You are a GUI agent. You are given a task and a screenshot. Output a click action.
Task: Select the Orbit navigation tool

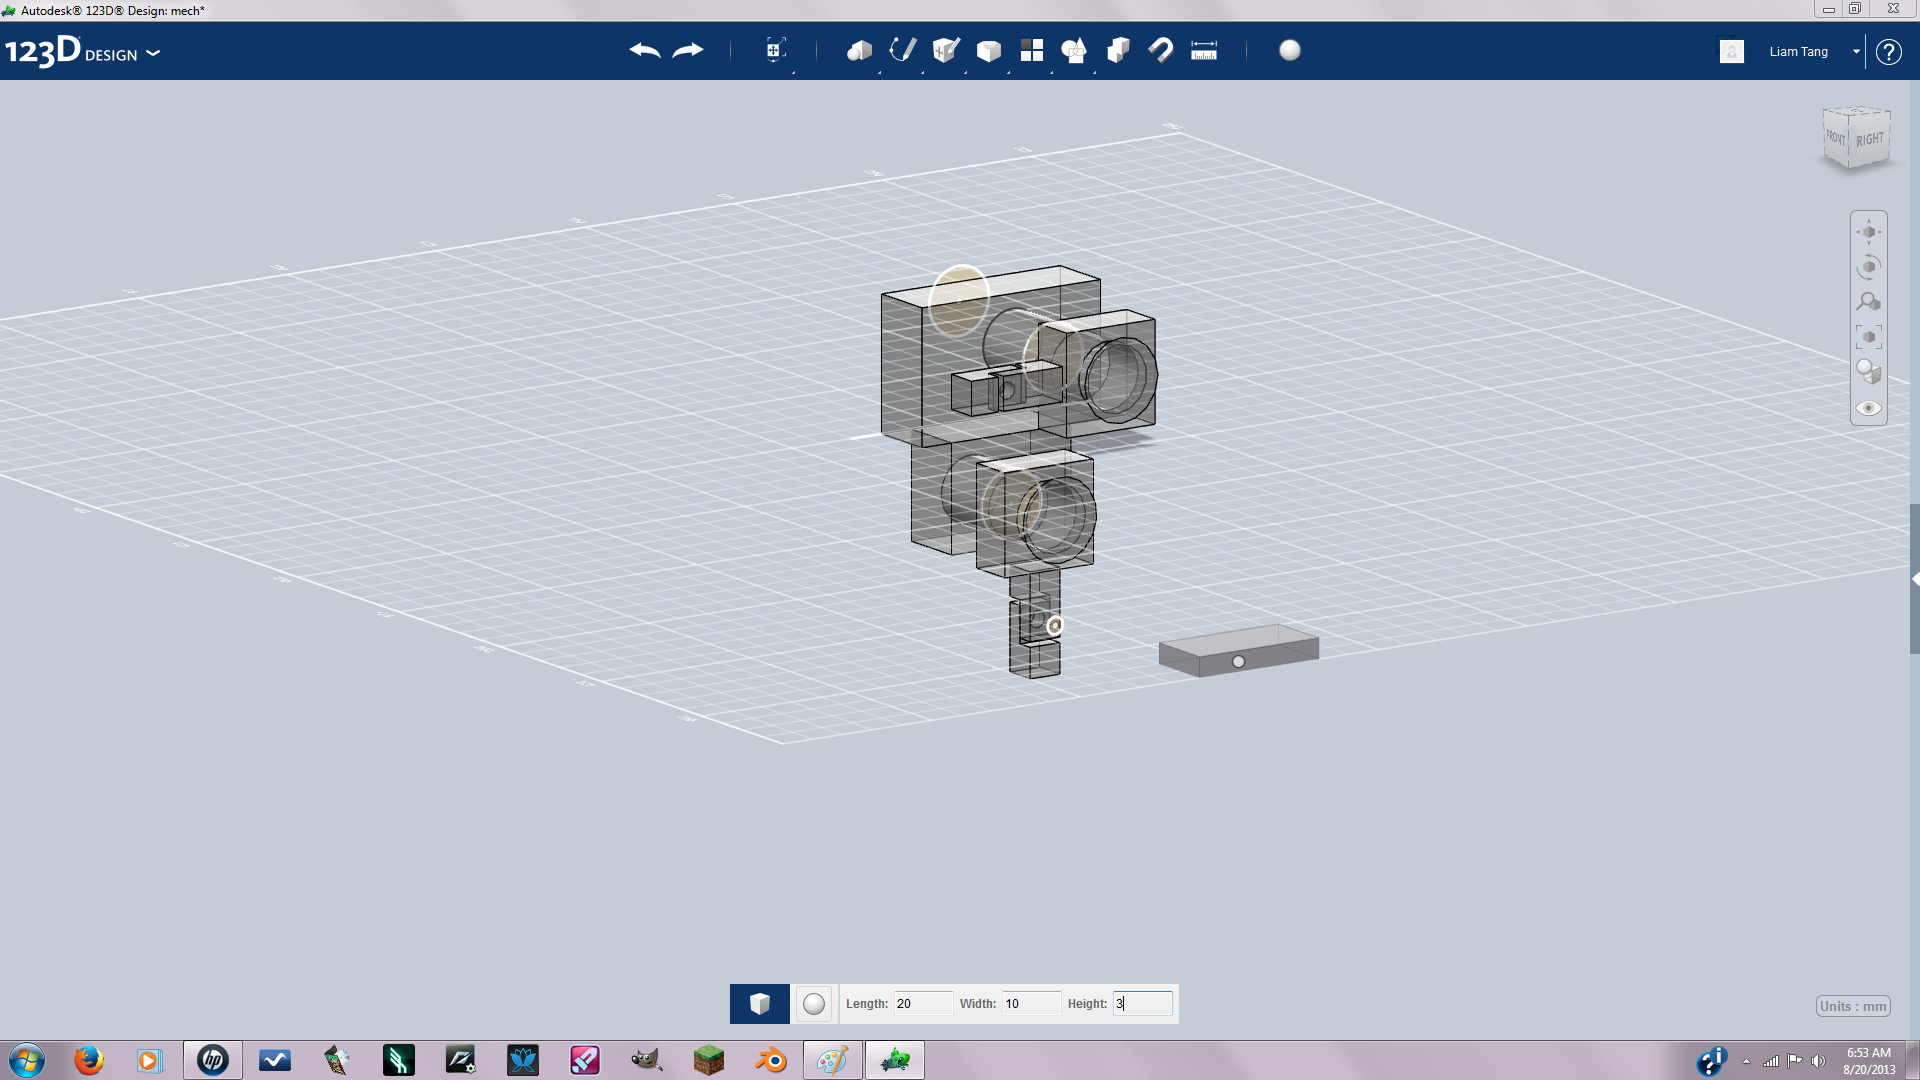(x=1869, y=267)
